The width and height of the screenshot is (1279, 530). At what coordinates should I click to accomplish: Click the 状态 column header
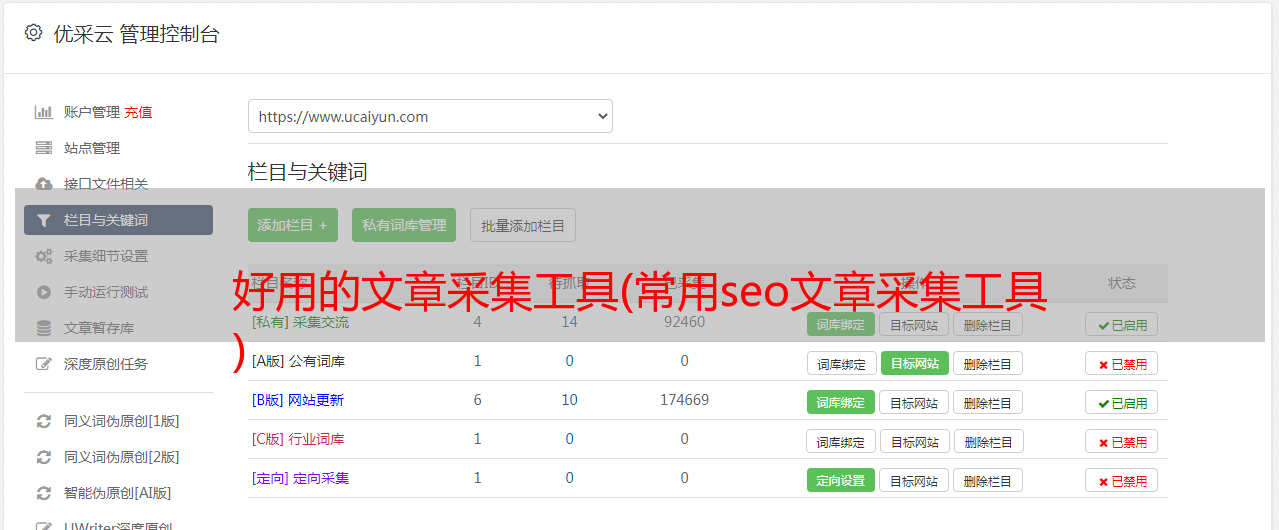pos(1122,283)
